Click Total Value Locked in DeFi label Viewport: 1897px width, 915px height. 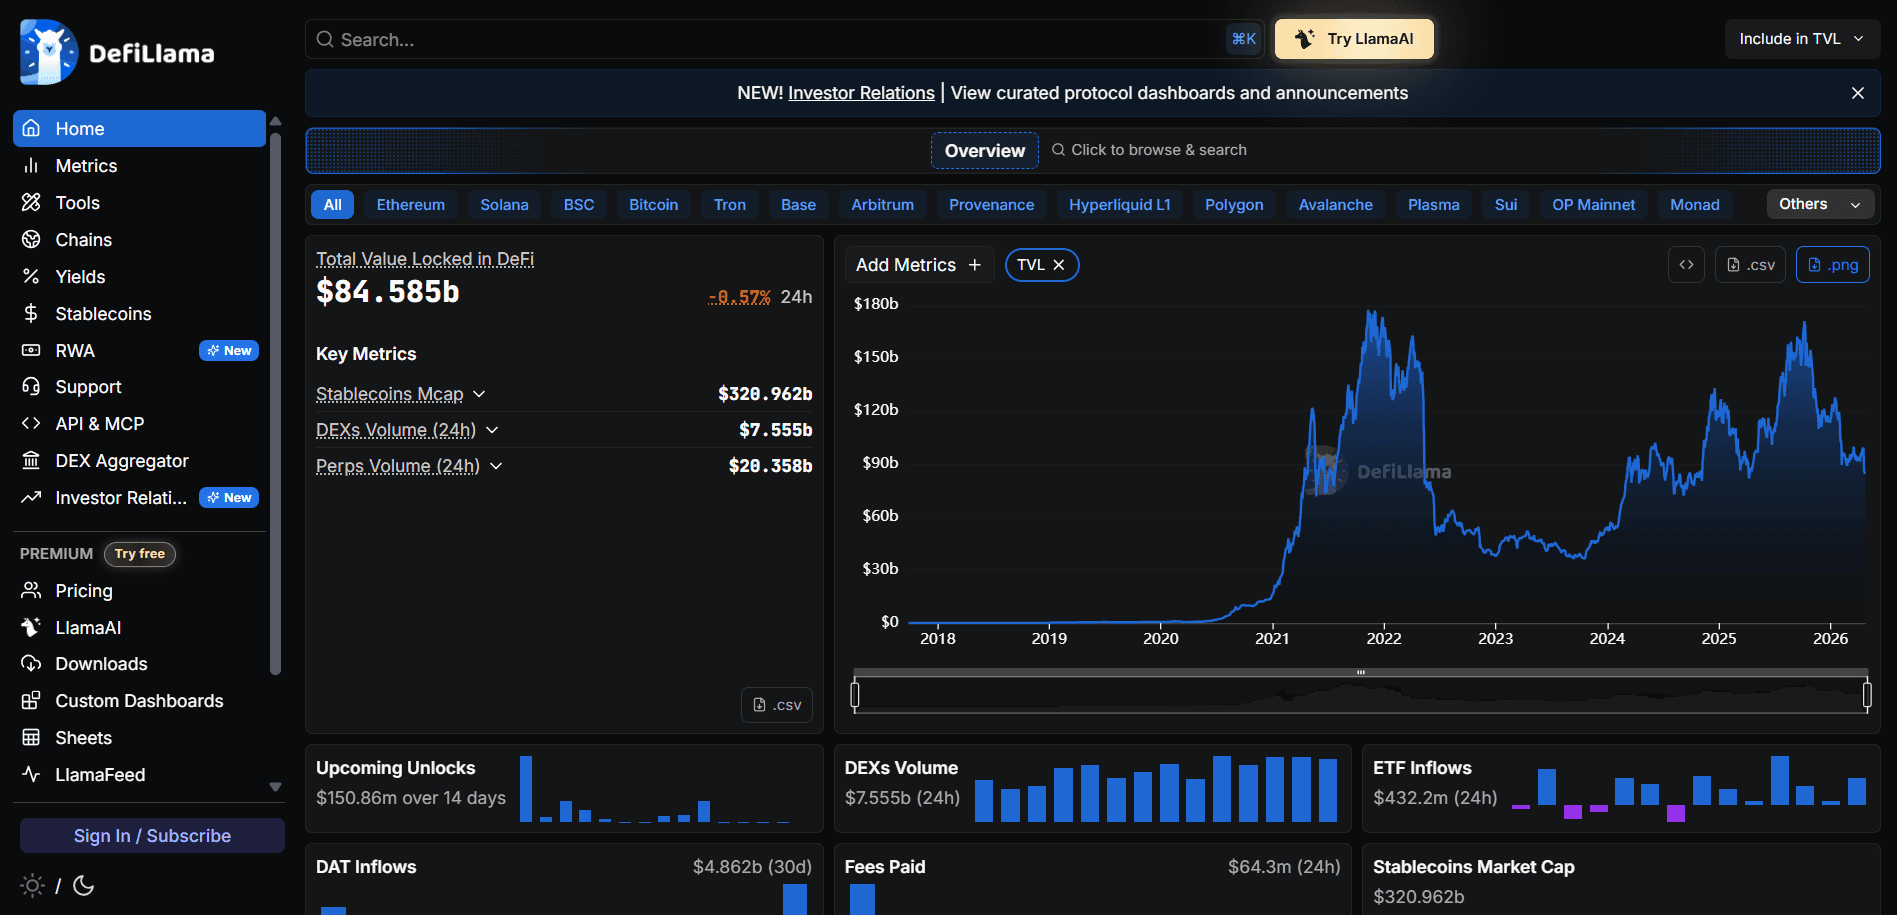point(425,259)
